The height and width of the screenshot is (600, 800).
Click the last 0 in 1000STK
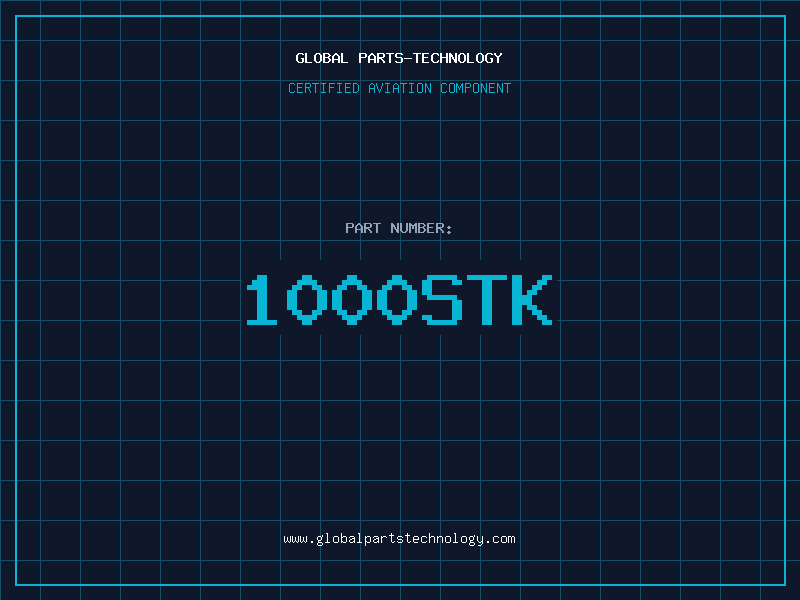click(397, 300)
